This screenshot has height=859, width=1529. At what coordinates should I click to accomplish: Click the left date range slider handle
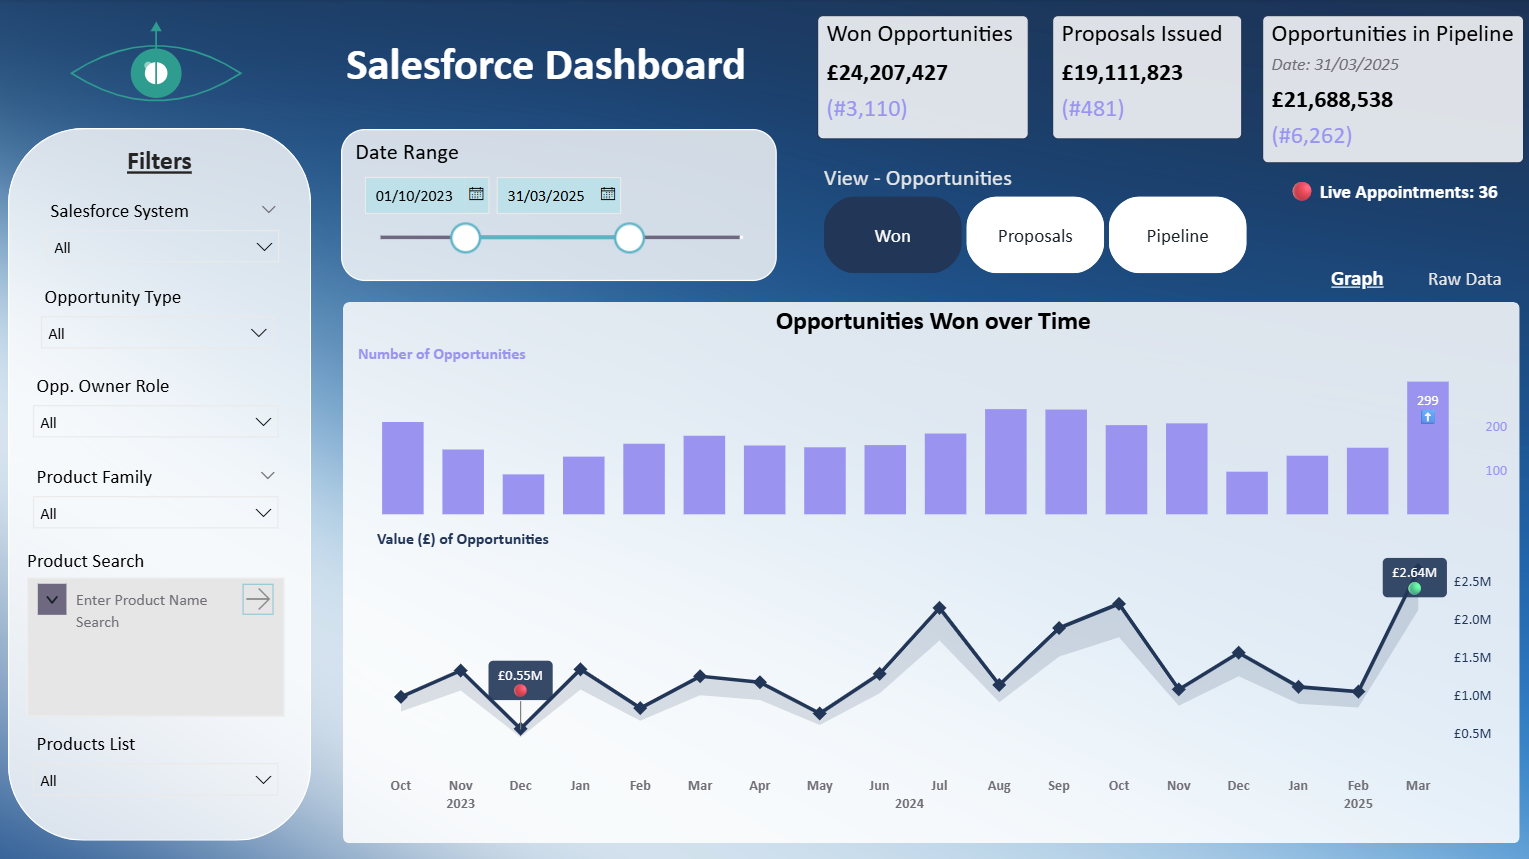click(465, 237)
